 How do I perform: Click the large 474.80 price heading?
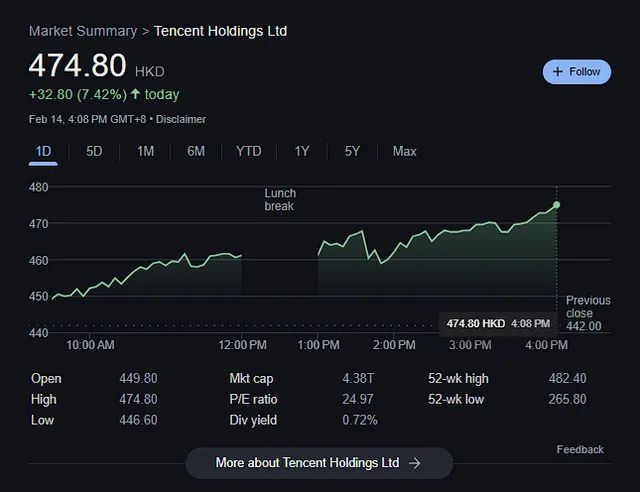(x=78, y=65)
